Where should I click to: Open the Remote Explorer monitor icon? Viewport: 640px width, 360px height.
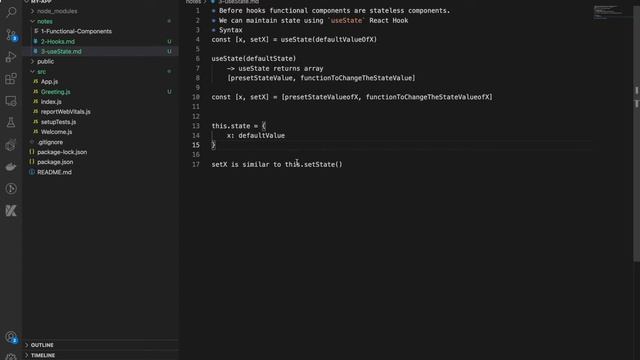click(11, 101)
